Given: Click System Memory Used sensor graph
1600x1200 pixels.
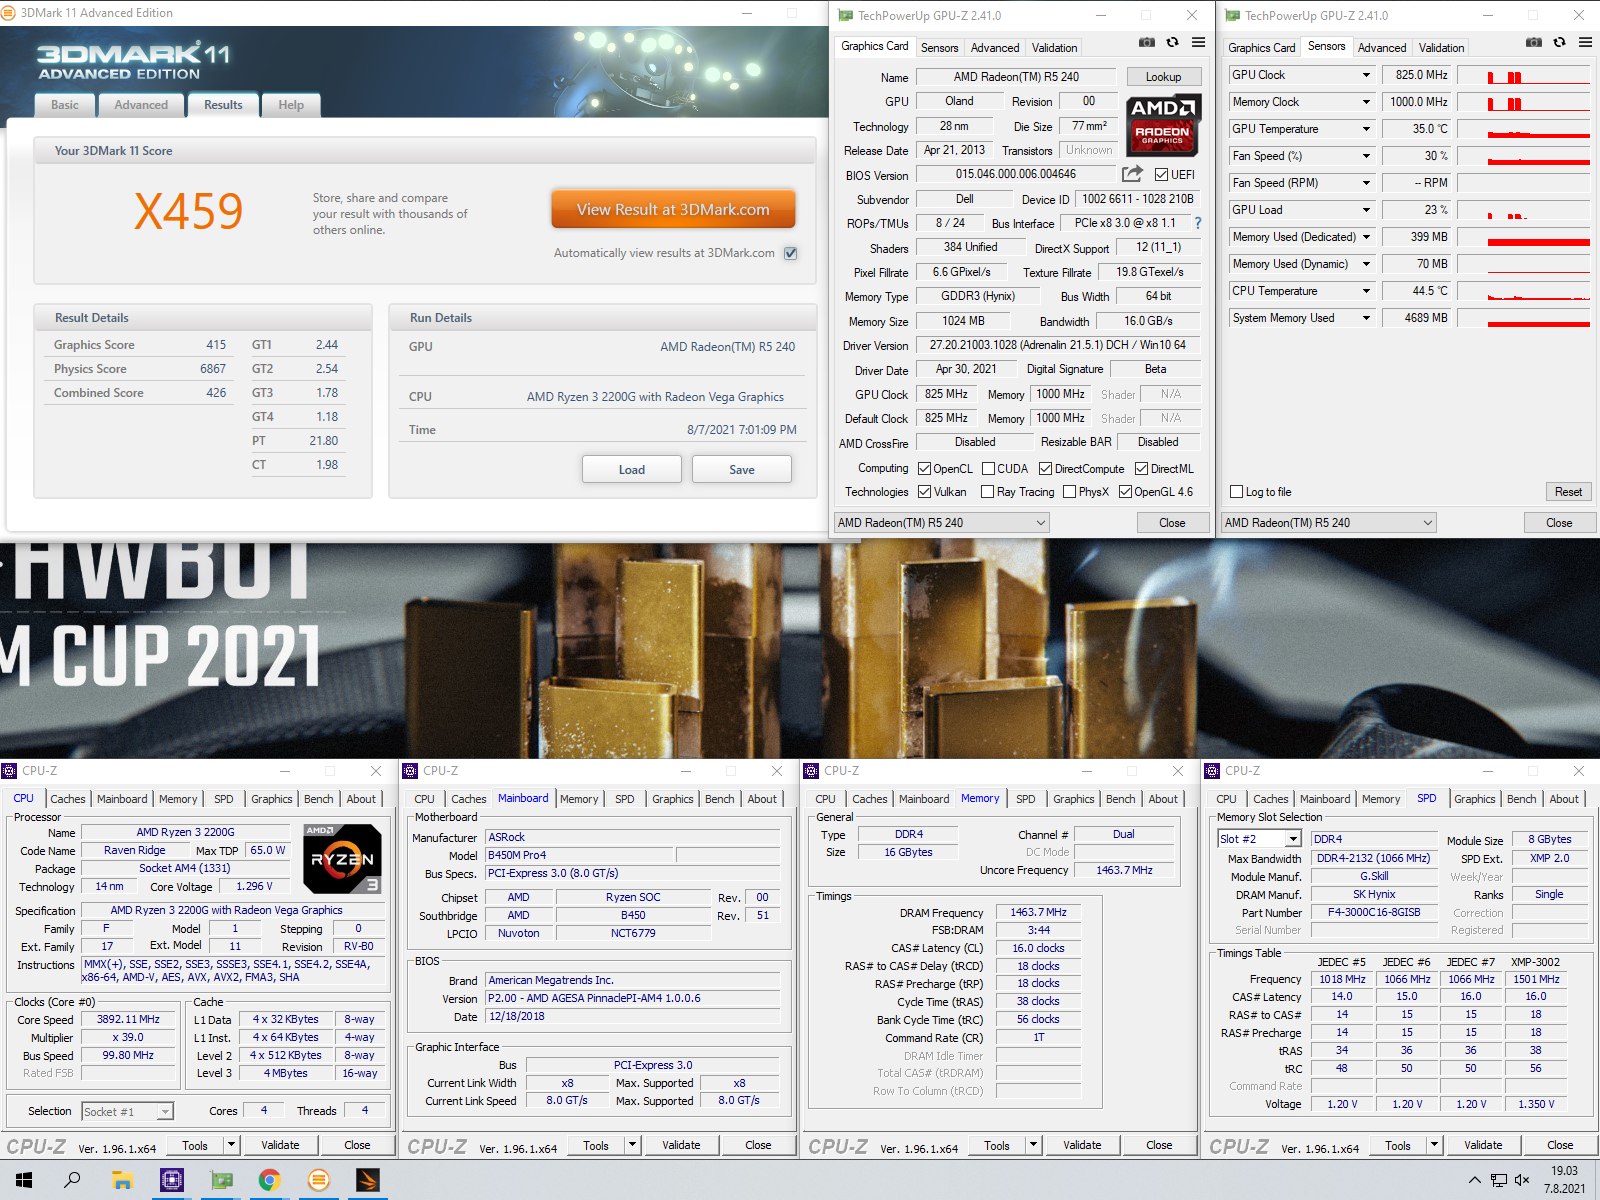Looking at the screenshot, I should click(1524, 318).
